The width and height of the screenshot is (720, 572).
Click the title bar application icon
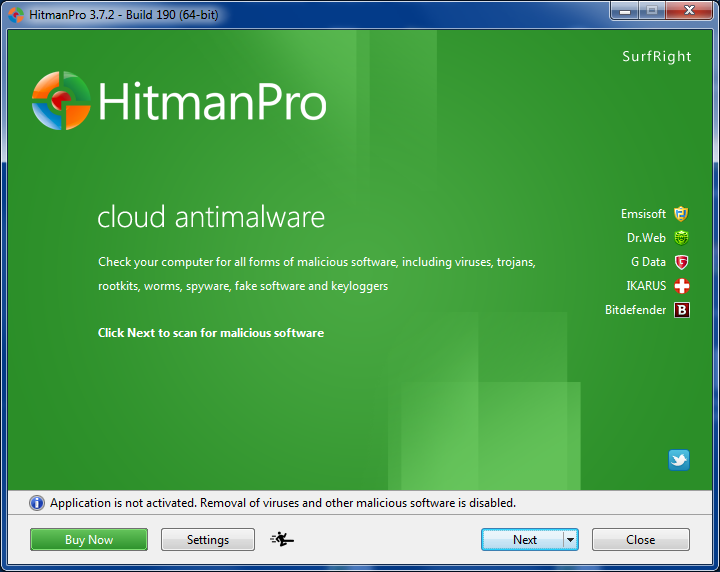click(x=16, y=15)
